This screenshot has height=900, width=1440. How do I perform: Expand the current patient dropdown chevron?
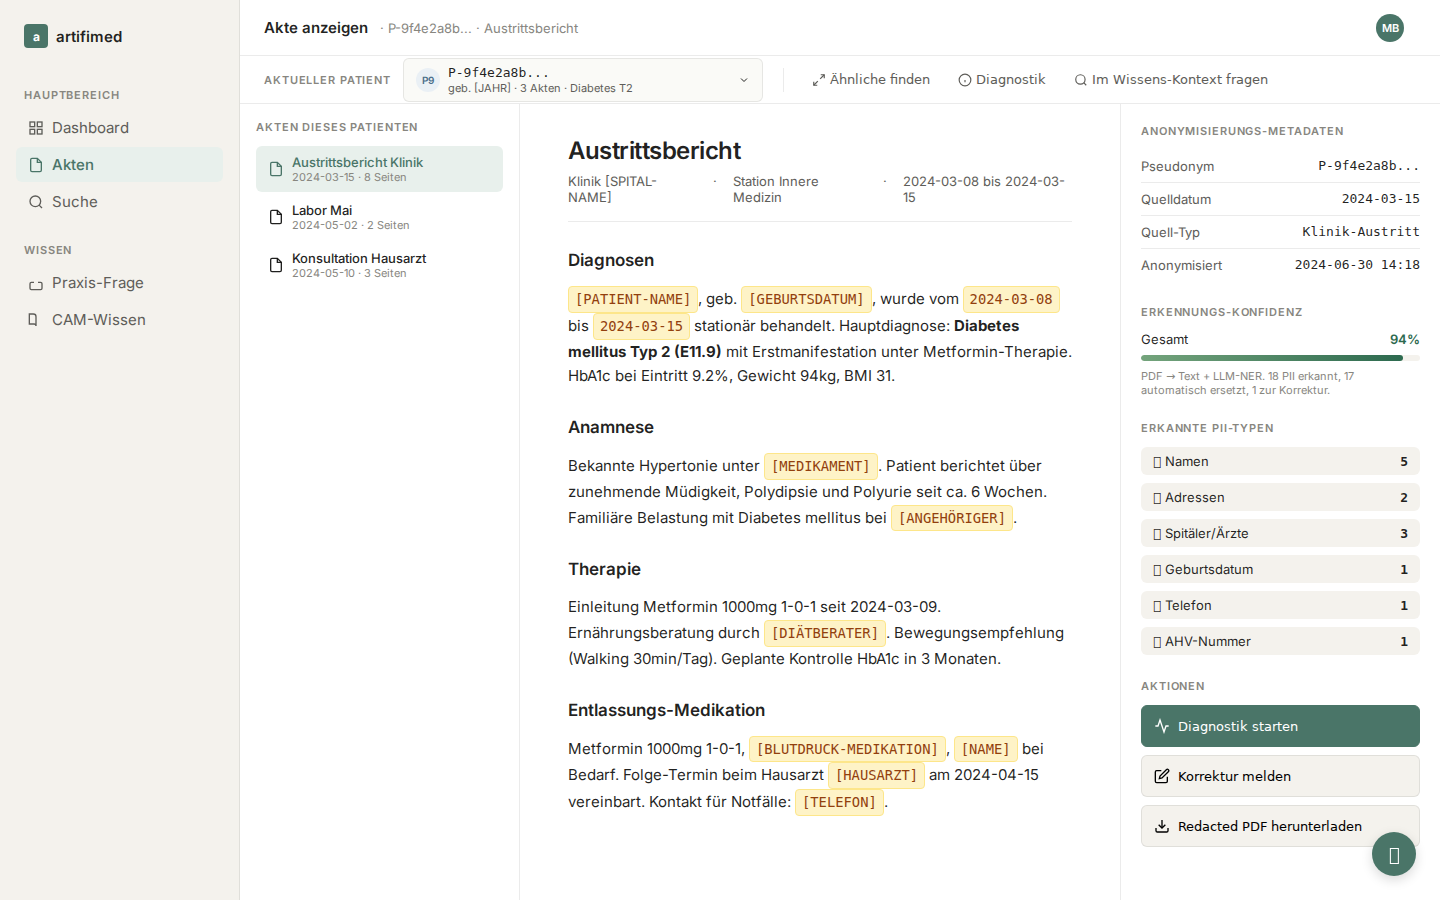tap(744, 80)
